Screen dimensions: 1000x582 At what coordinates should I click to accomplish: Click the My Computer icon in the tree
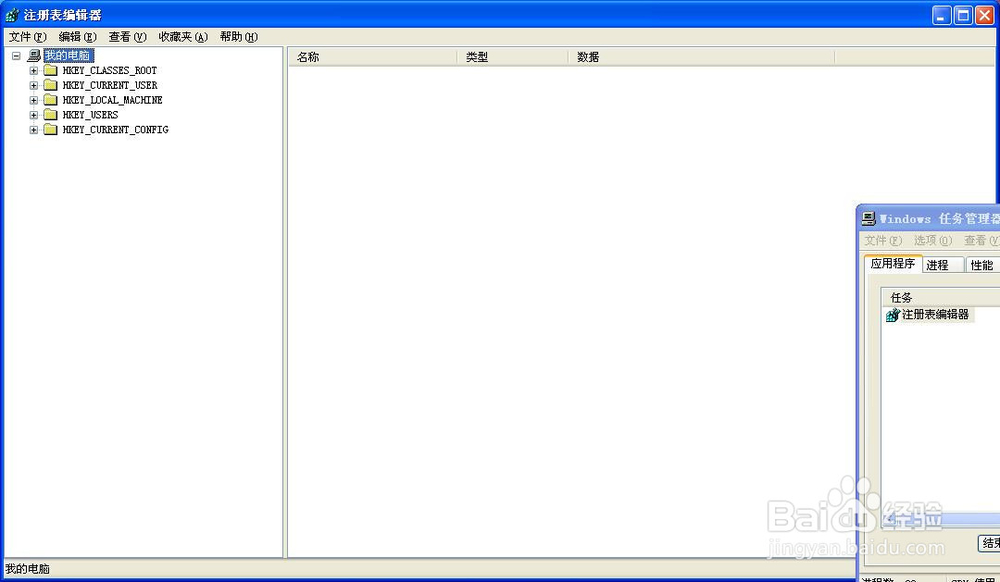(34, 55)
